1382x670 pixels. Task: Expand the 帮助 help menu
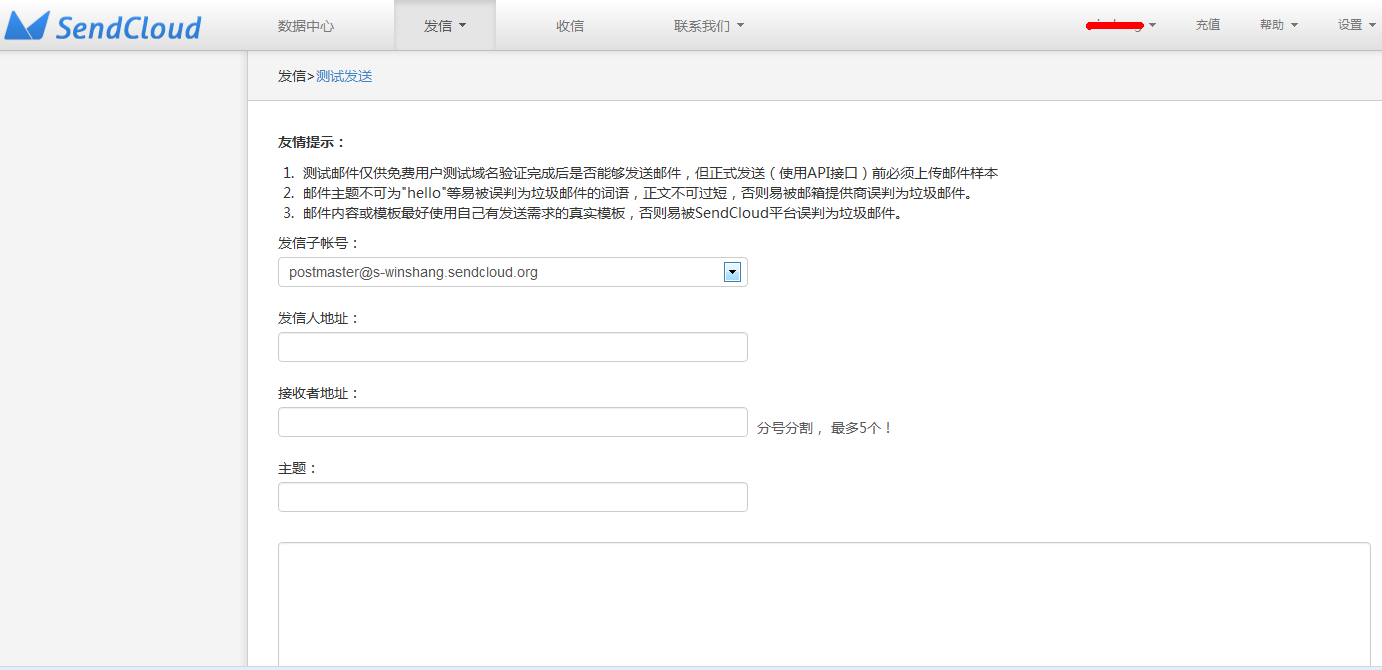[x=1279, y=25]
